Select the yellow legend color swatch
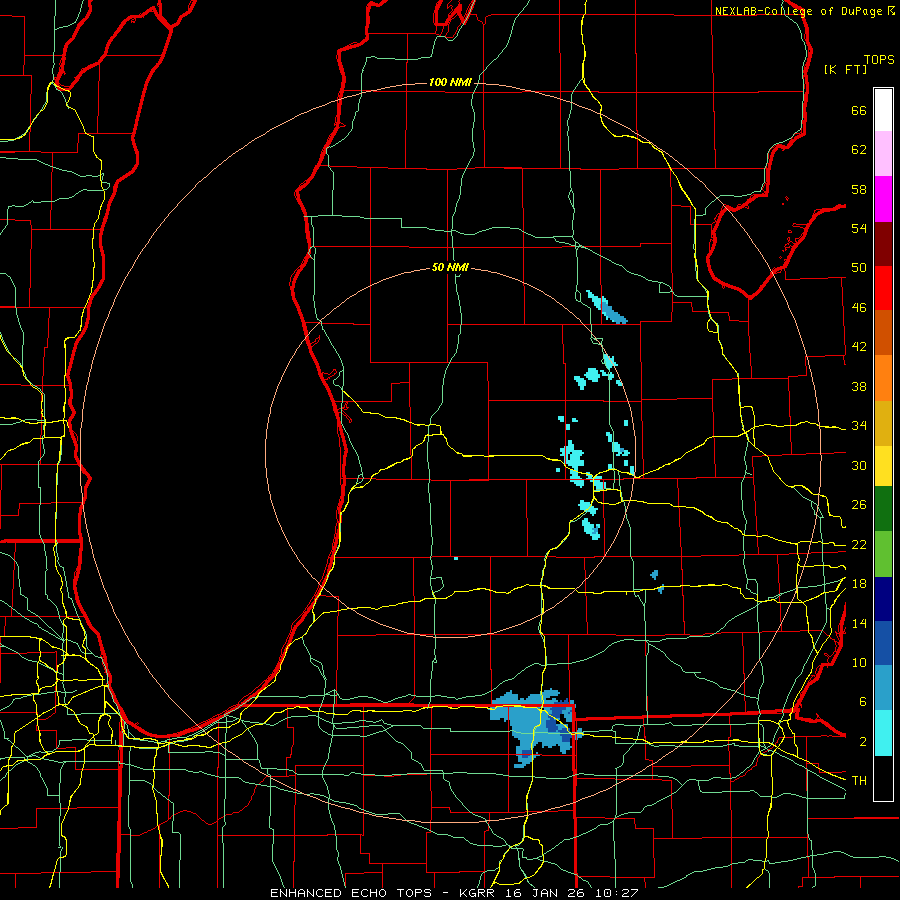Screen dimensions: 900x900 click(883, 466)
